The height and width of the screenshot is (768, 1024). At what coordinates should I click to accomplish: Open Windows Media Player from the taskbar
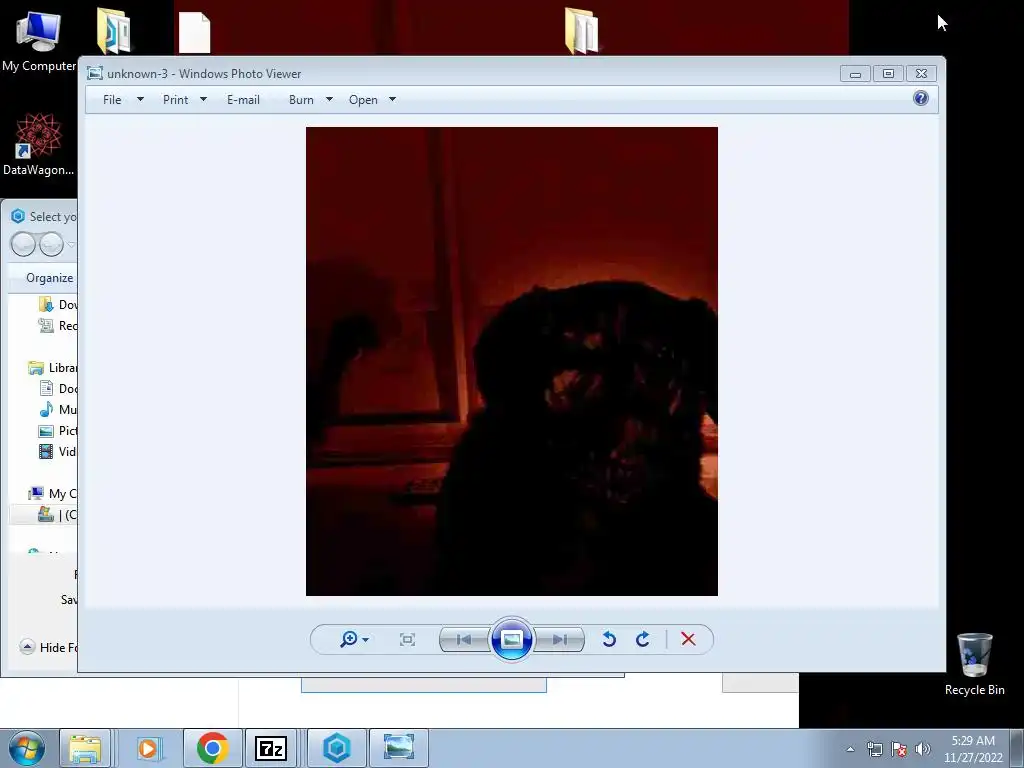pos(149,748)
